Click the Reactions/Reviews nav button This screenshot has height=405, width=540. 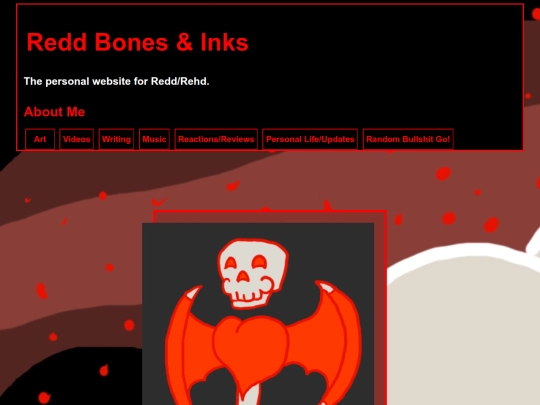coord(216,139)
